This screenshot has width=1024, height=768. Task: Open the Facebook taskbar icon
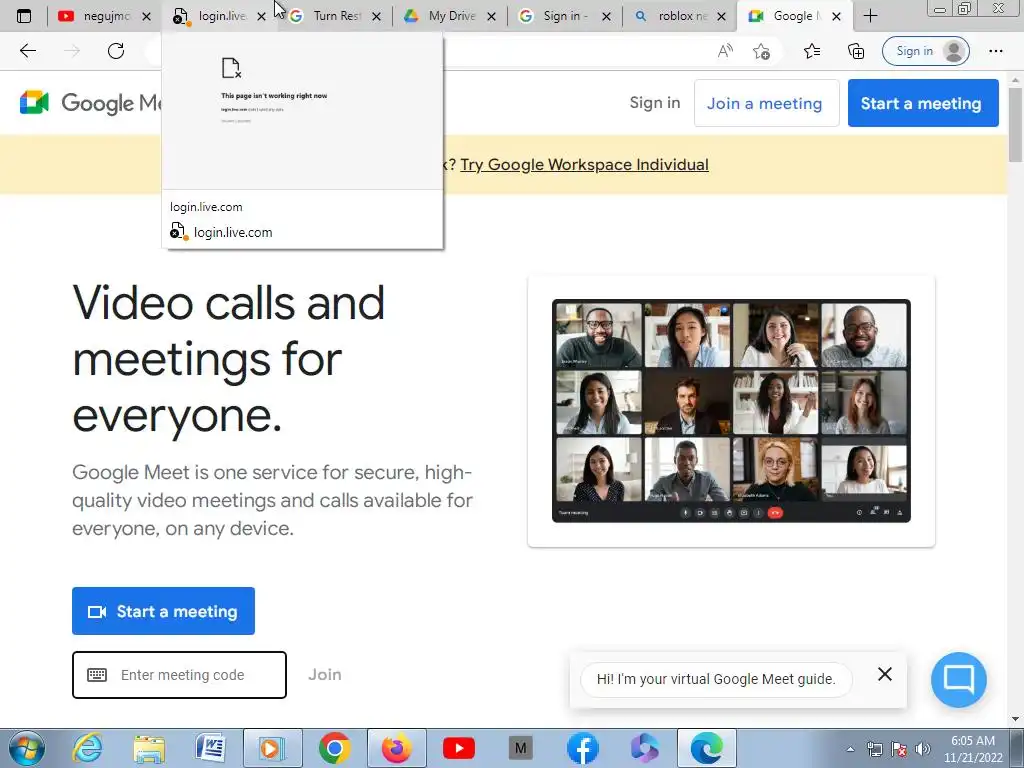pos(583,748)
